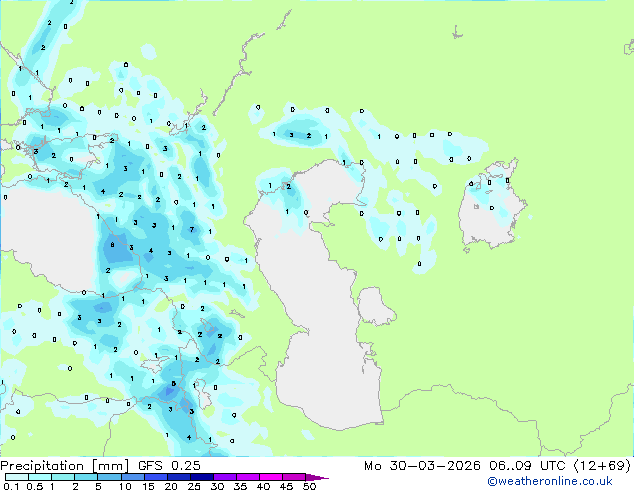Click the legend value "15"
The image size is (634, 490).
tap(148, 486)
